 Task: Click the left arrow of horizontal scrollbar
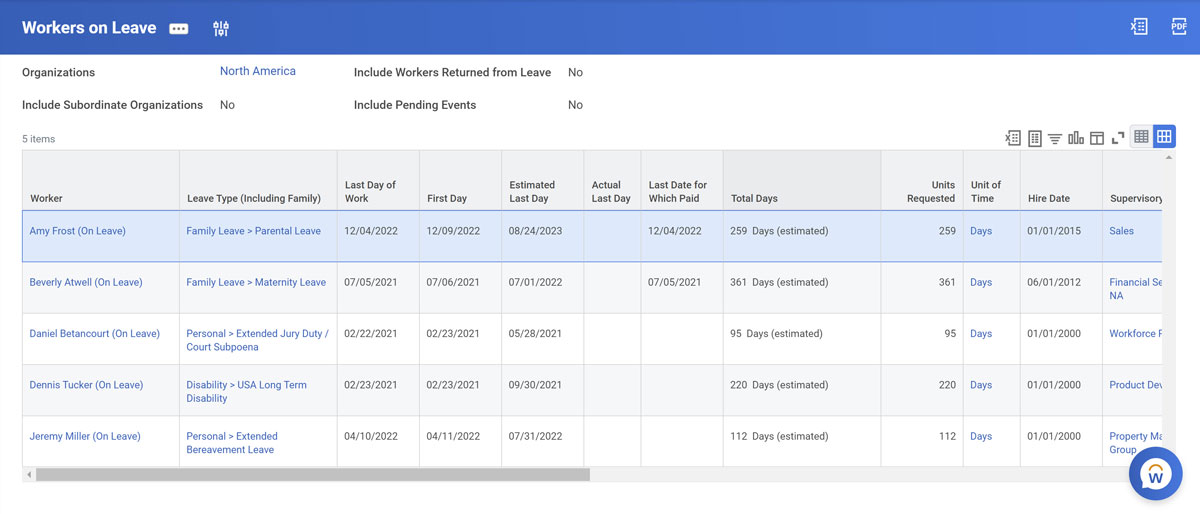click(x=29, y=475)
